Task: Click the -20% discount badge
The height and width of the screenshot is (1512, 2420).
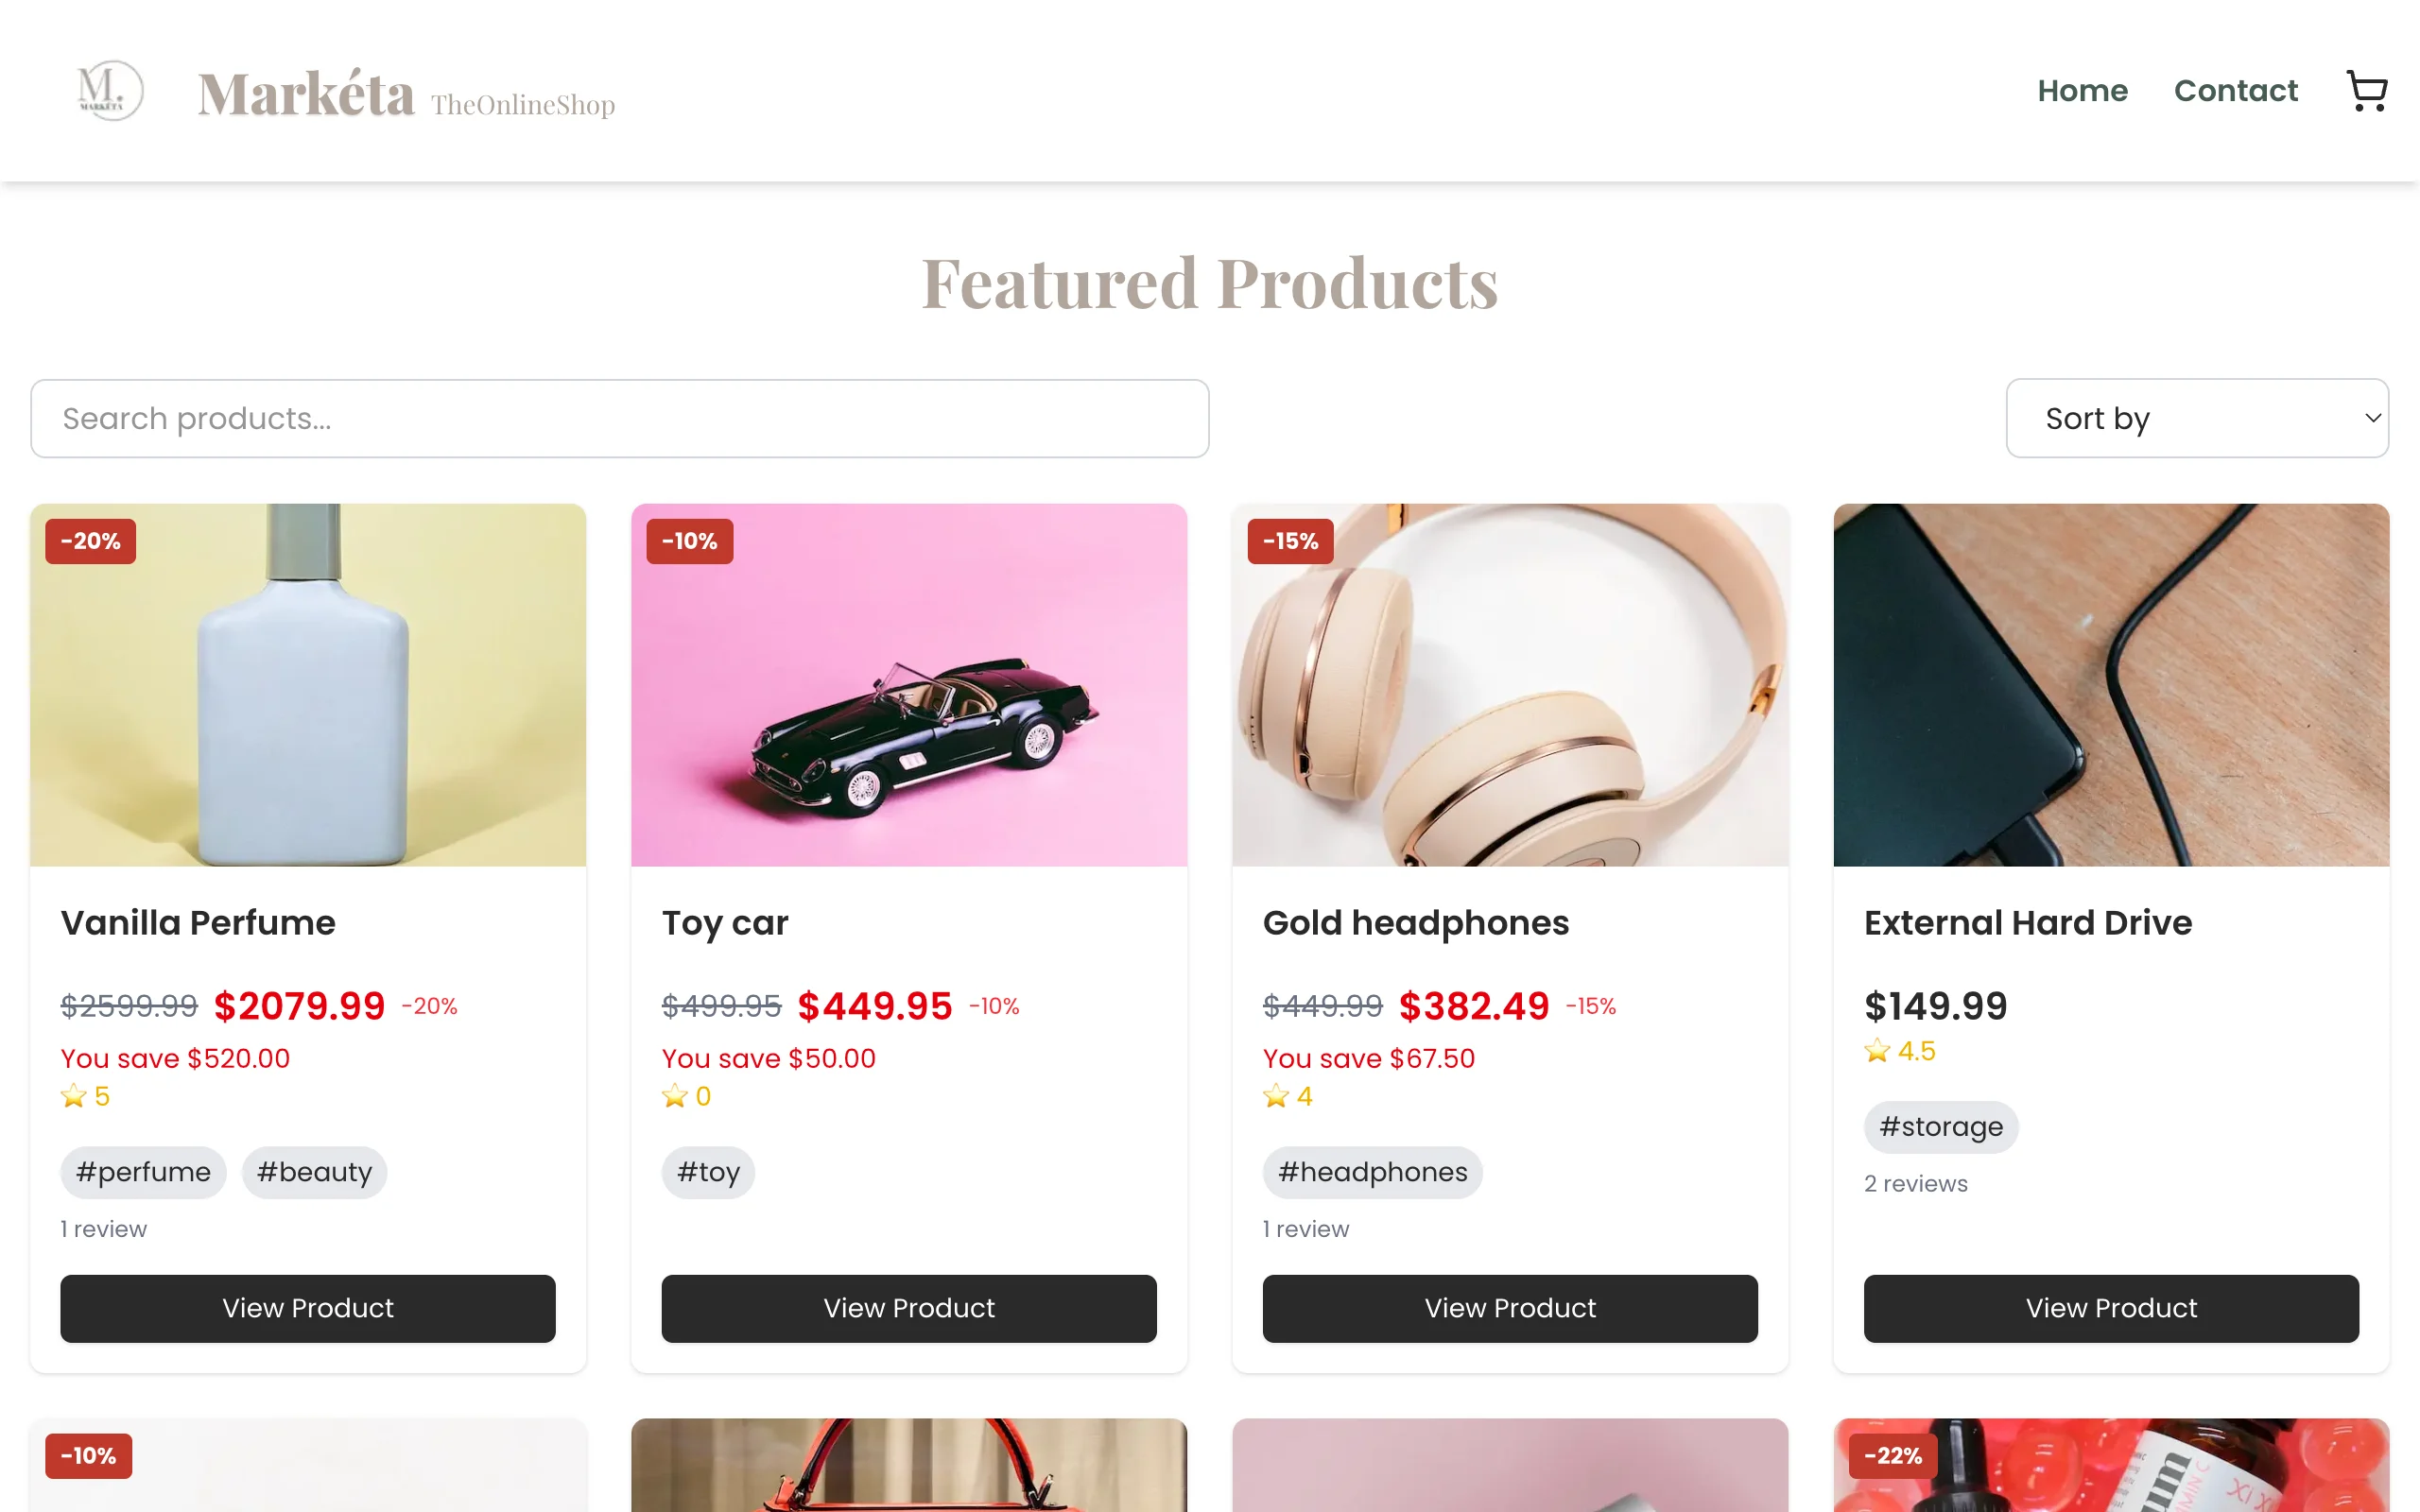Action: click(90, 541)
